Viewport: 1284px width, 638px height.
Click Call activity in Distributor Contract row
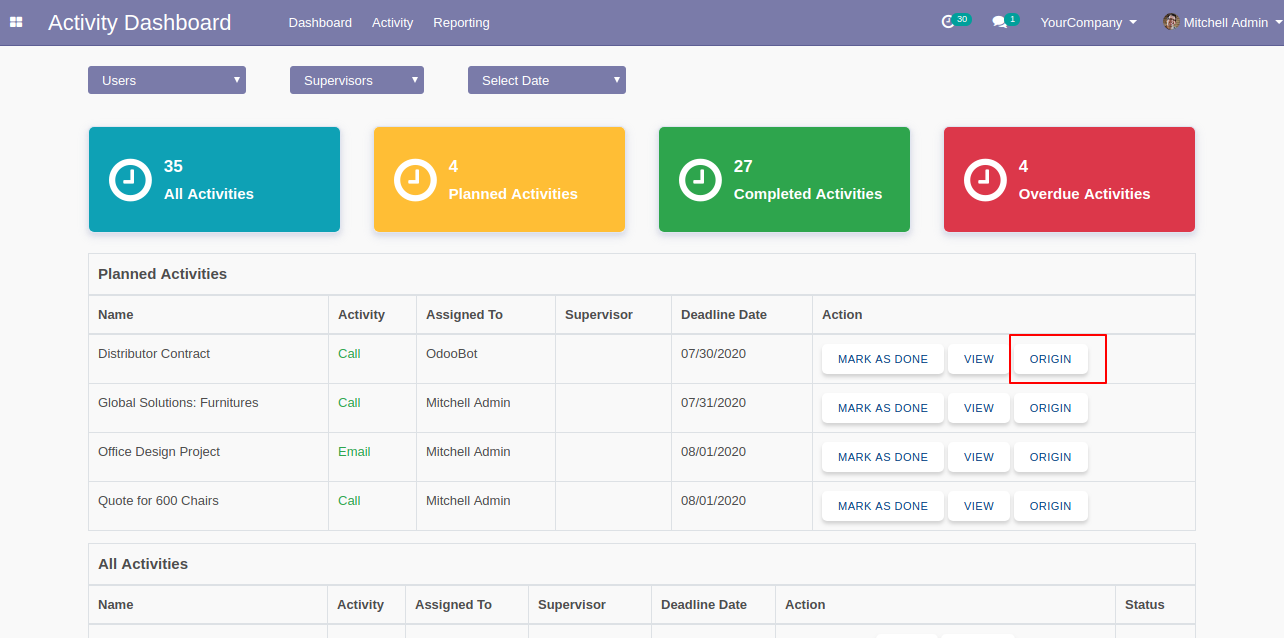click(349, 354)
